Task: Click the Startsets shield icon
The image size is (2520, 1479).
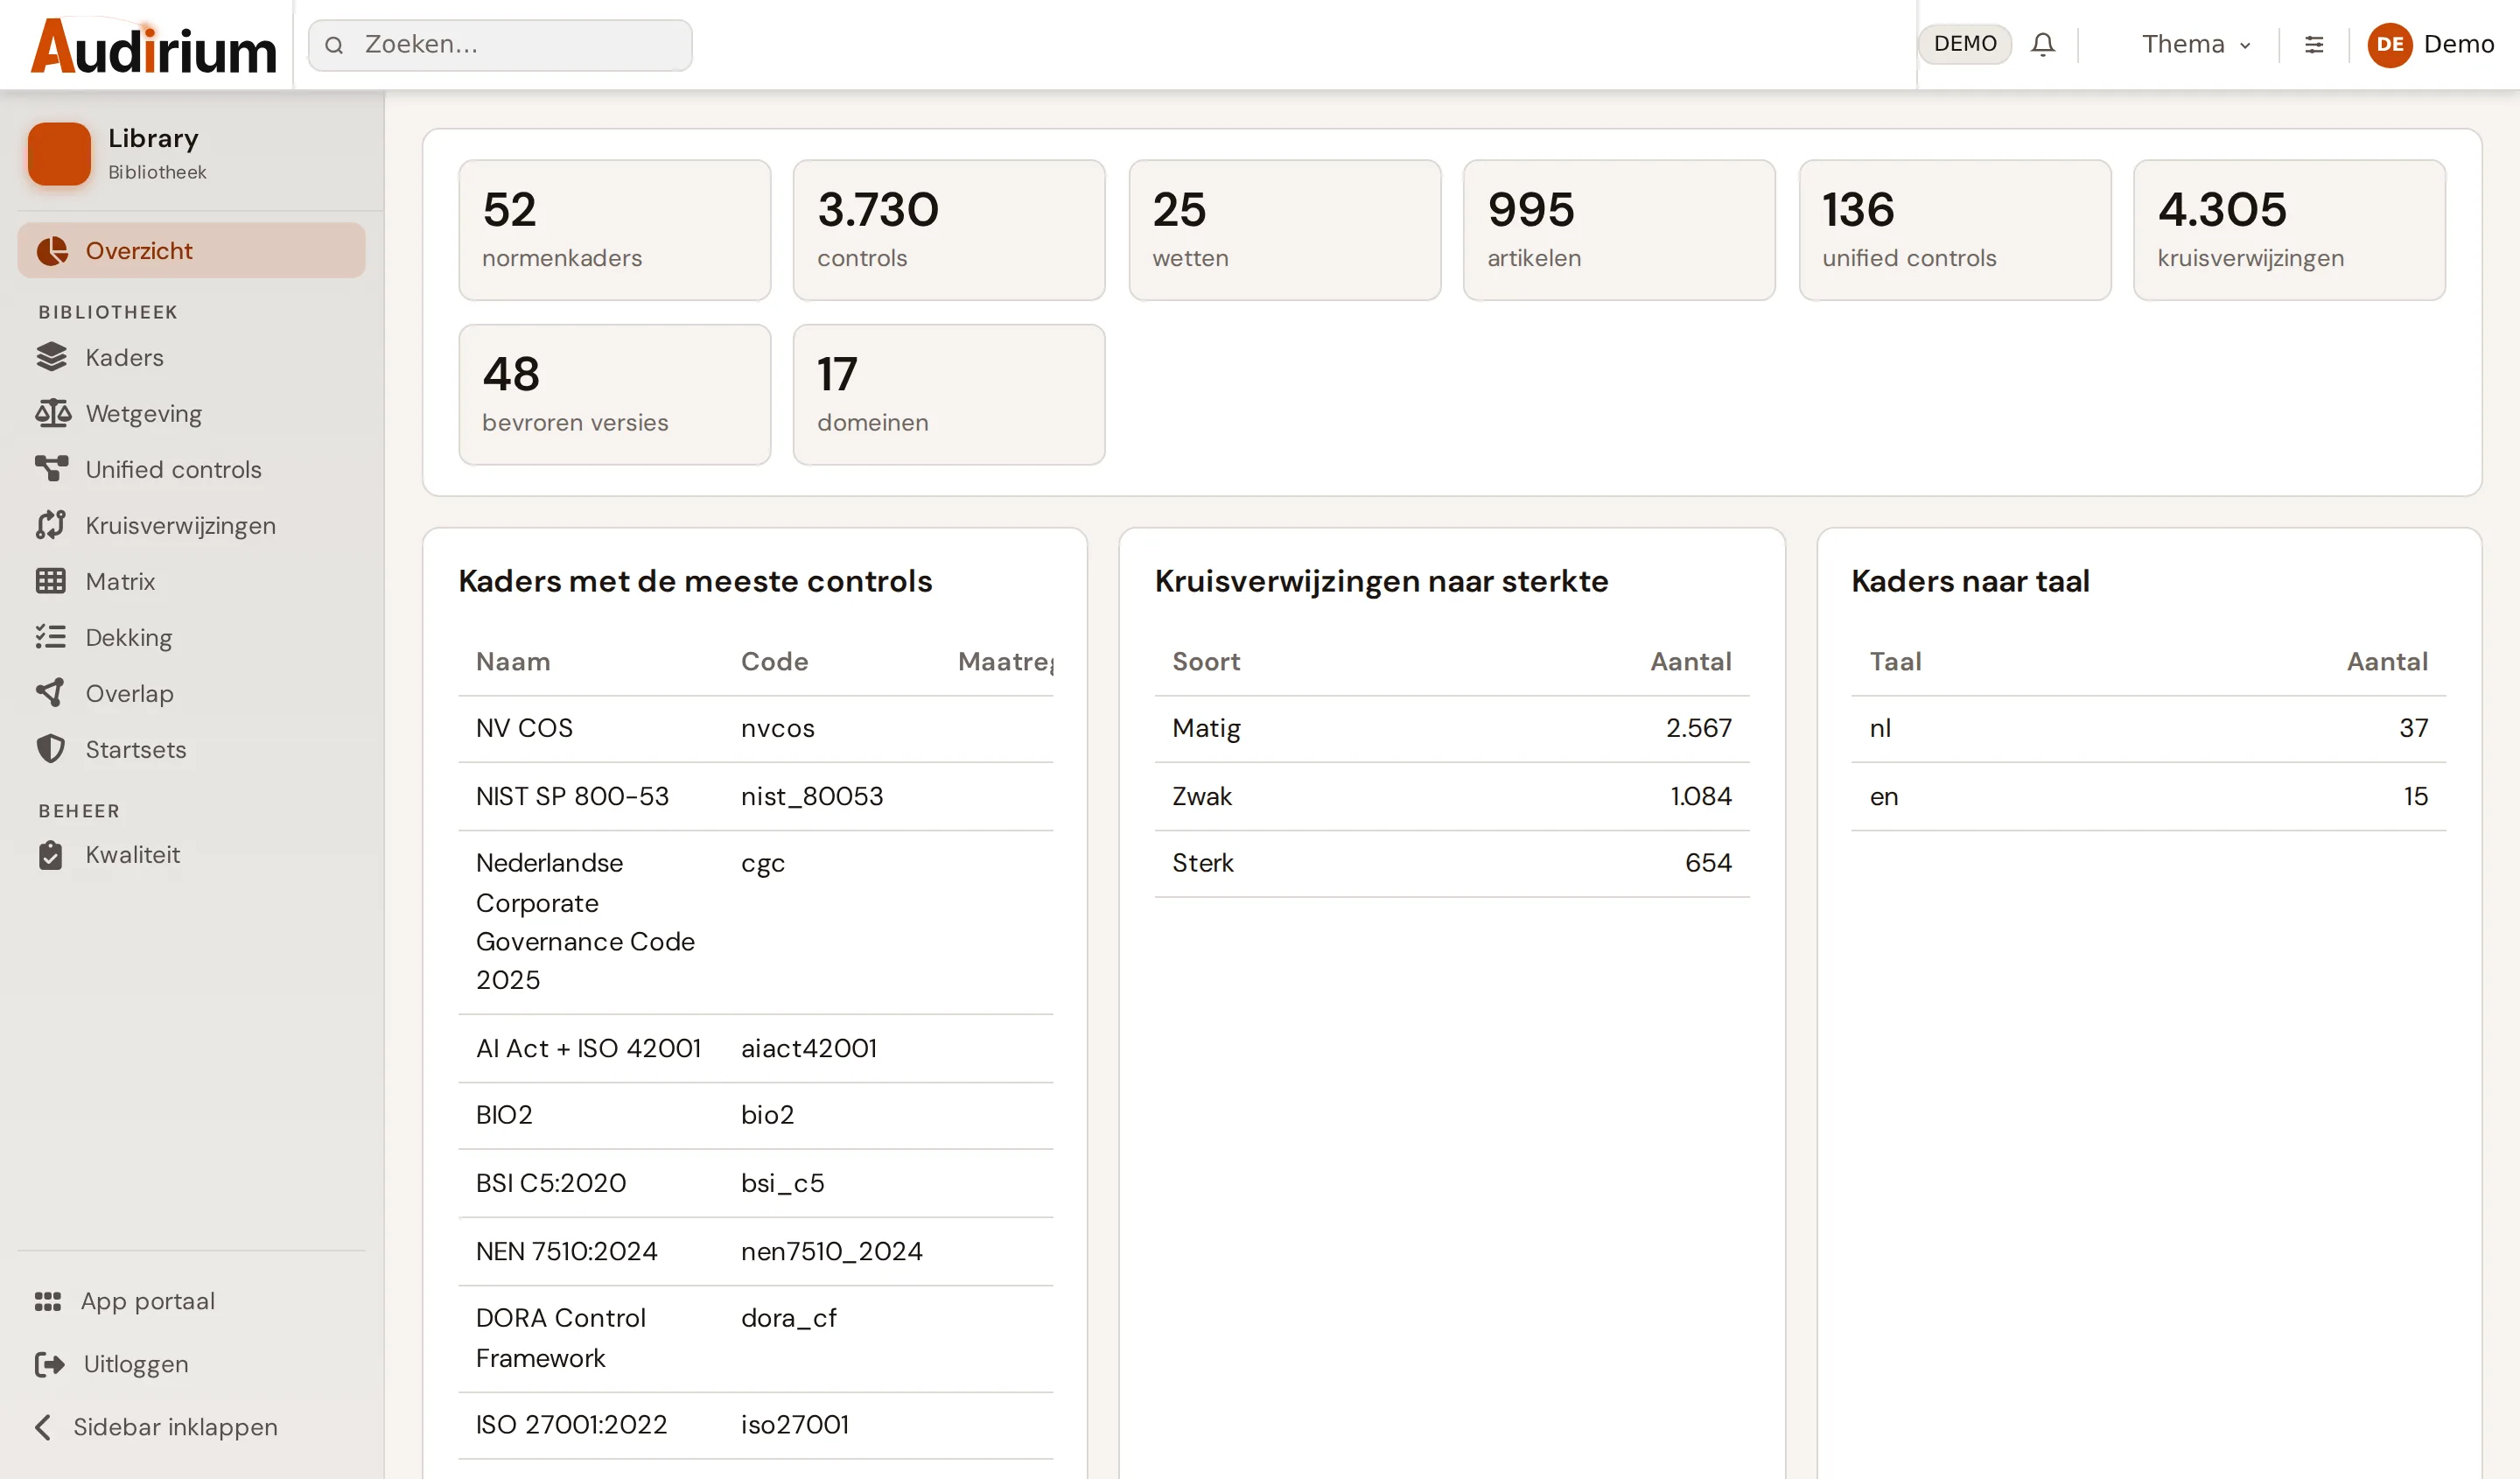Action: 51,749
